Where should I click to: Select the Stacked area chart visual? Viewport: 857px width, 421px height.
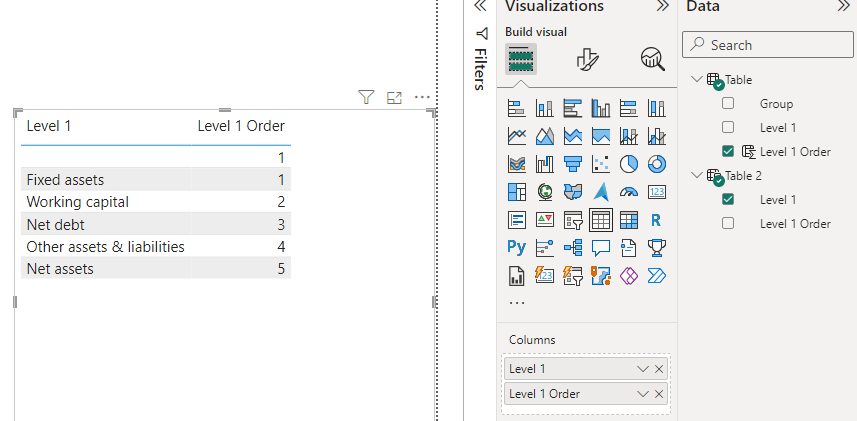572,136
